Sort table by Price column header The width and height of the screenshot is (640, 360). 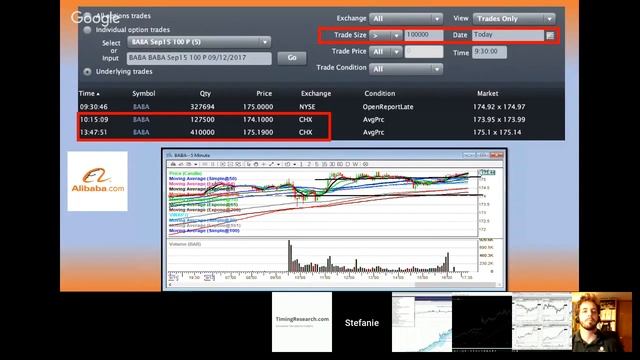264,93
